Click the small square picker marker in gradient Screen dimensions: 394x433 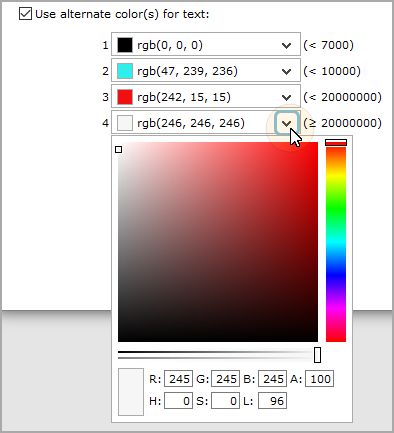tap(118, 149)
